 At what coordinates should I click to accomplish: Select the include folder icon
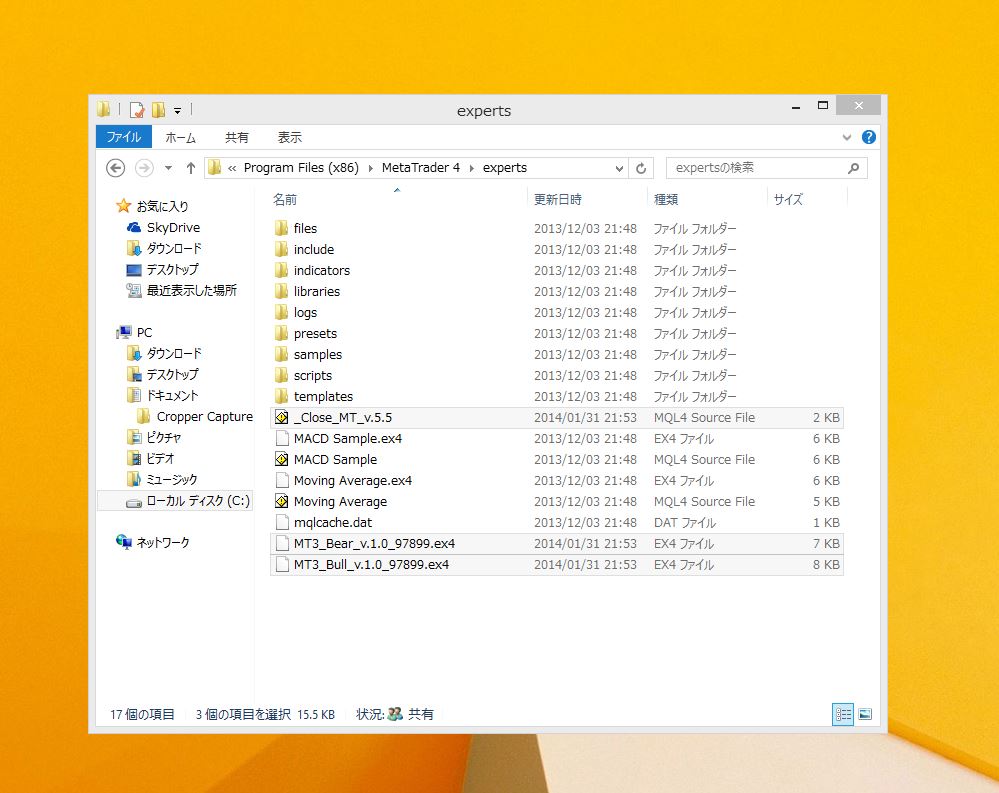(282, 249)
